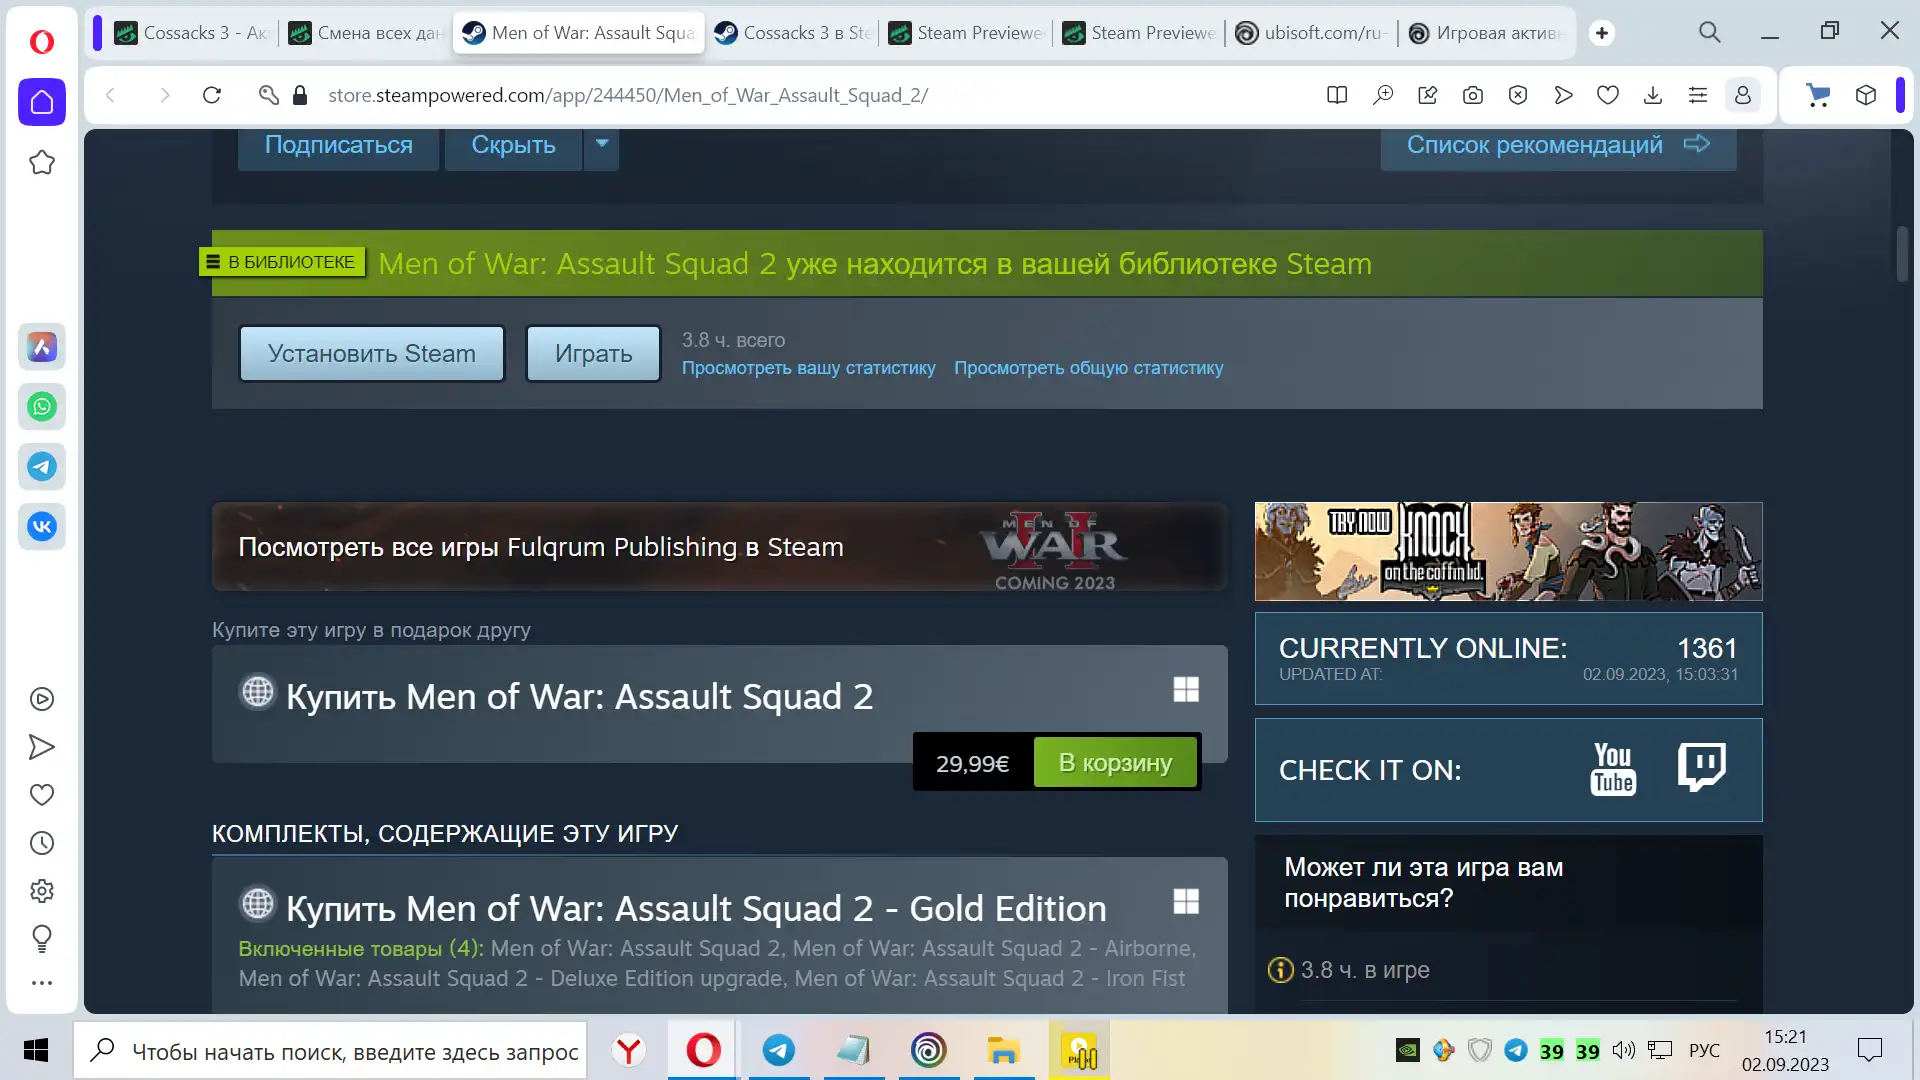The width and height of the screenshot is (1920, 1080).
Task: Switch to Cossacks 3 в Steam tab
Action: coord(793,33)
